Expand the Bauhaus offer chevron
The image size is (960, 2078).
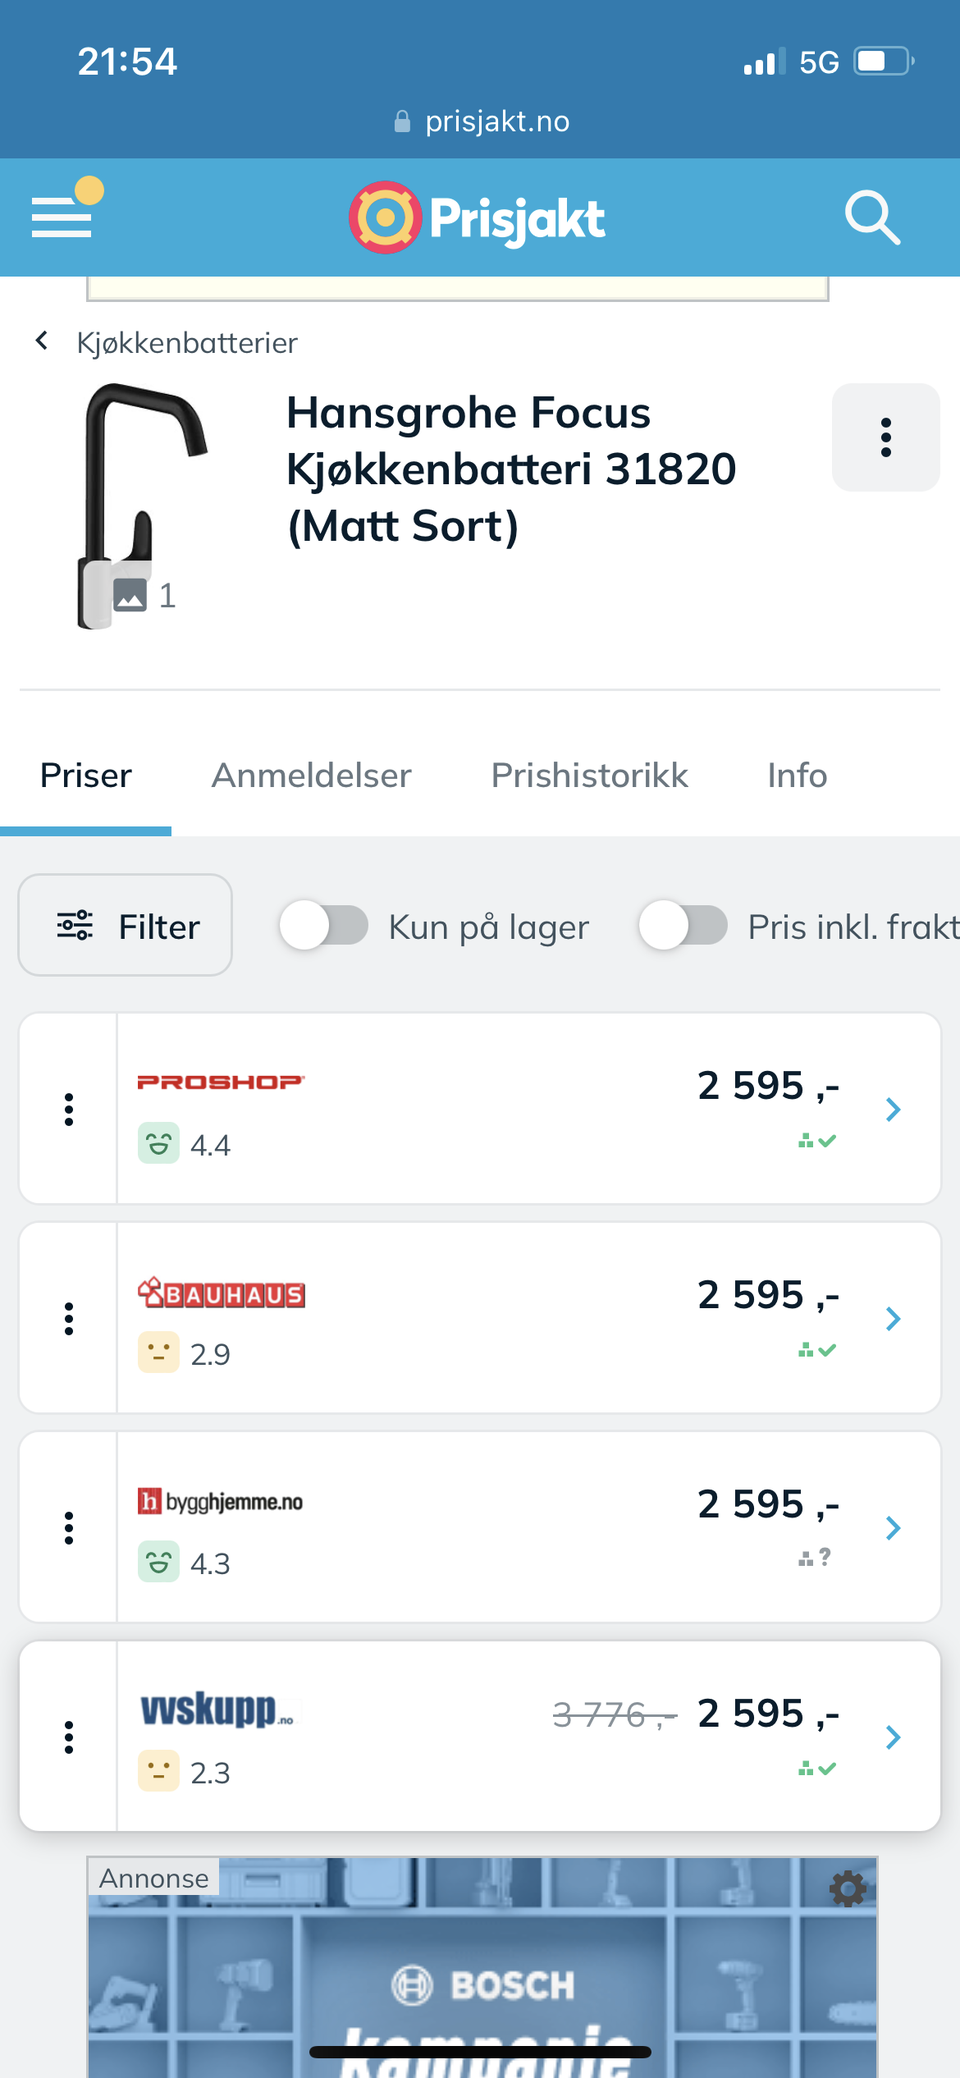coord(893,1319)
